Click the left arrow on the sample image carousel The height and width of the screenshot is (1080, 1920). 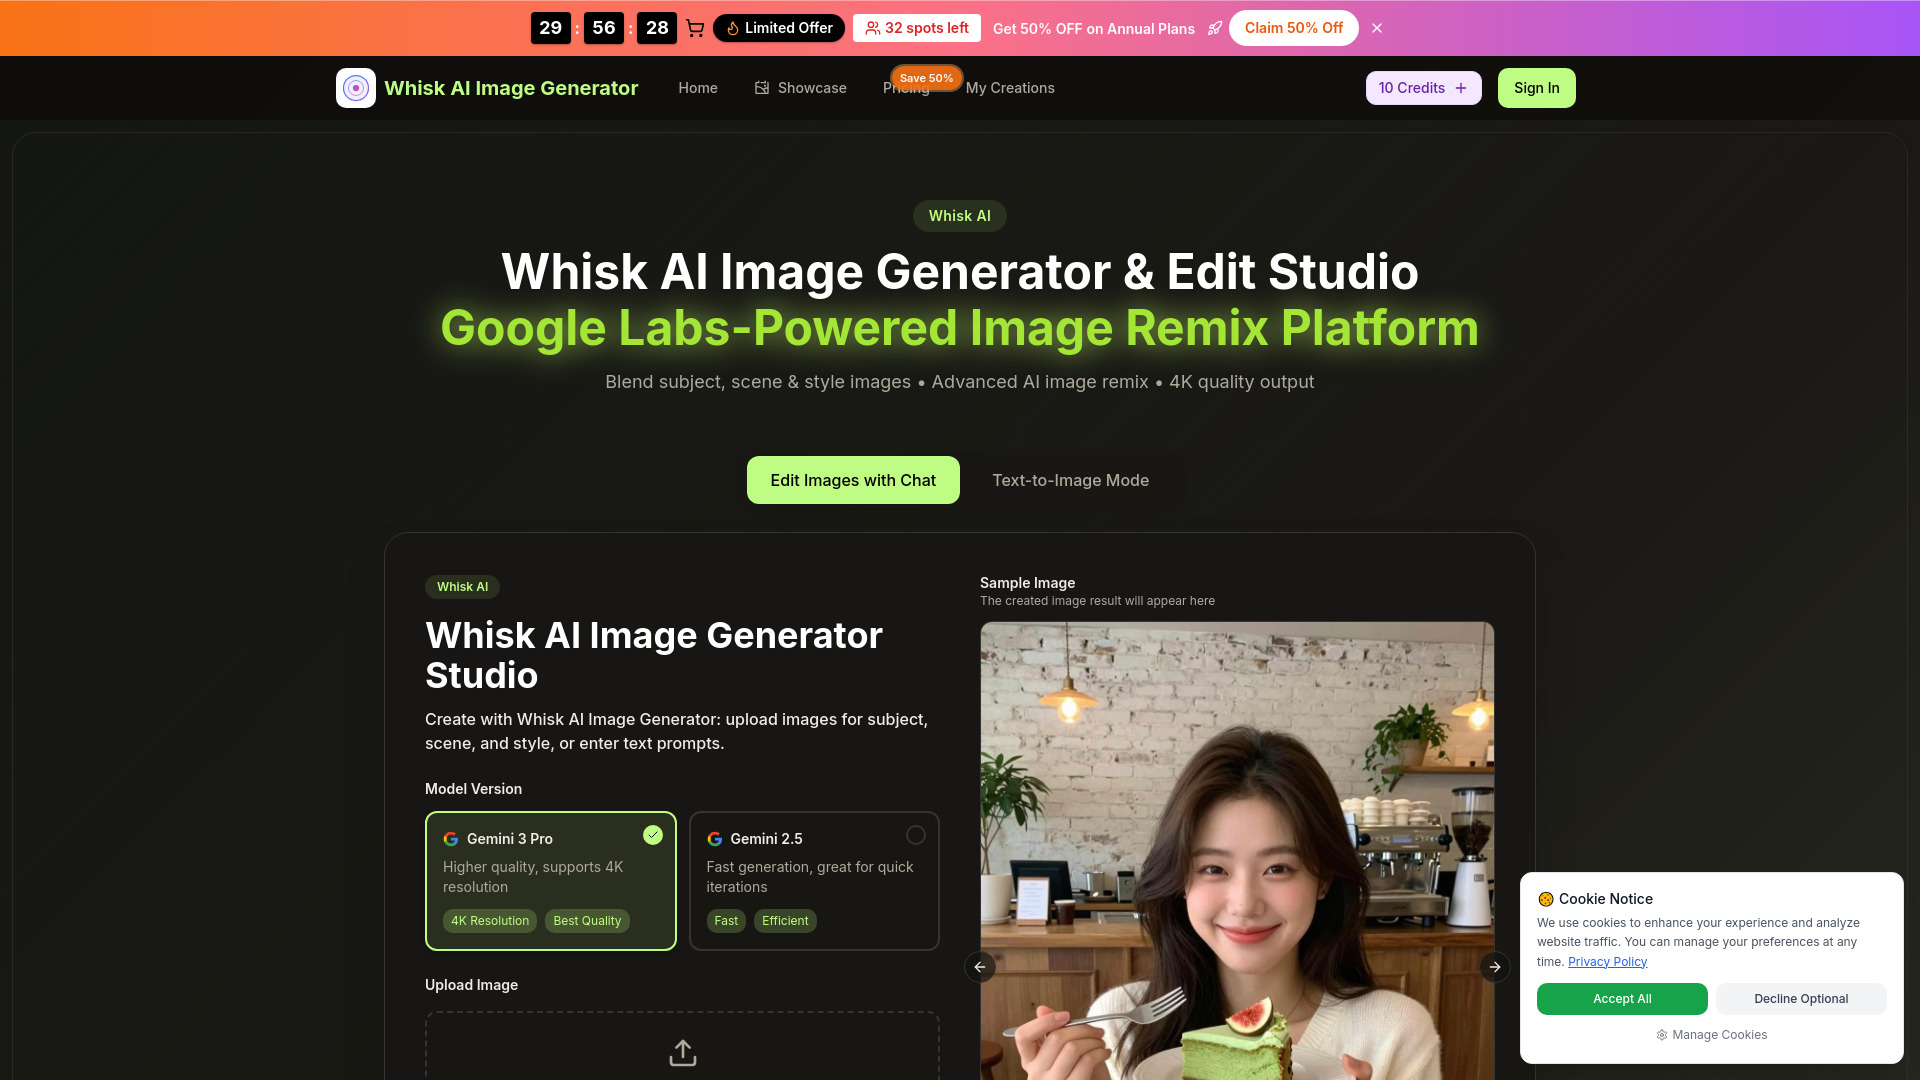click(x=980, y=967)
